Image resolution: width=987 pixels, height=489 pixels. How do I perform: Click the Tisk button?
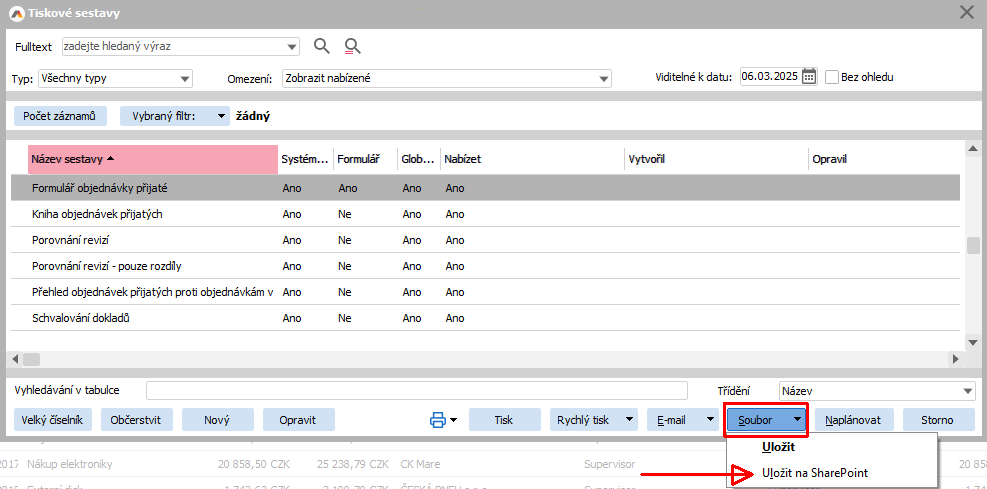504,420
